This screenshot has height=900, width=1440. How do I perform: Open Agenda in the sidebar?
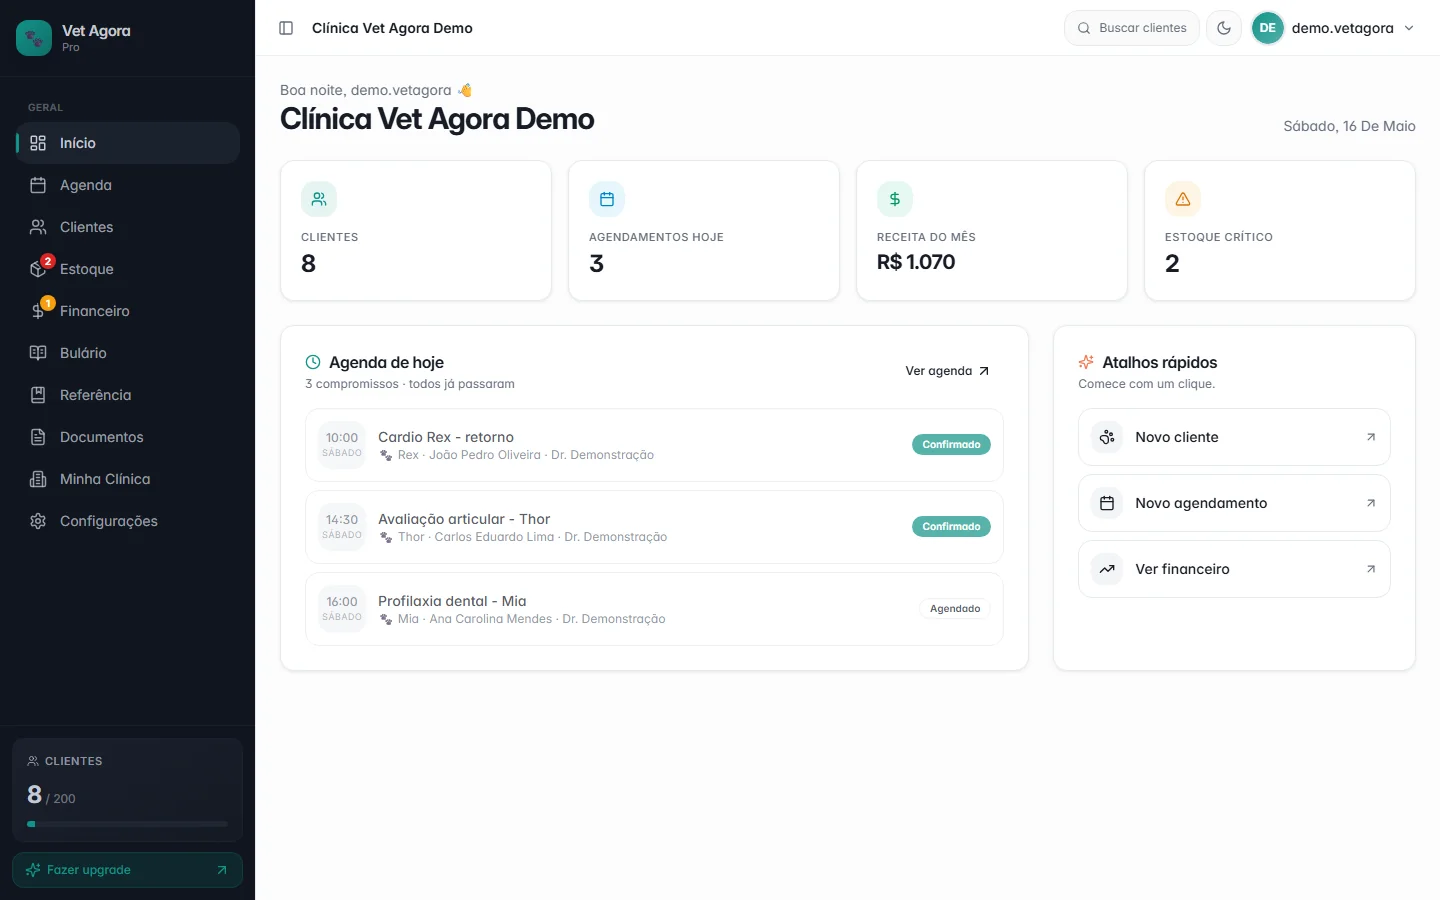[128, 185]
